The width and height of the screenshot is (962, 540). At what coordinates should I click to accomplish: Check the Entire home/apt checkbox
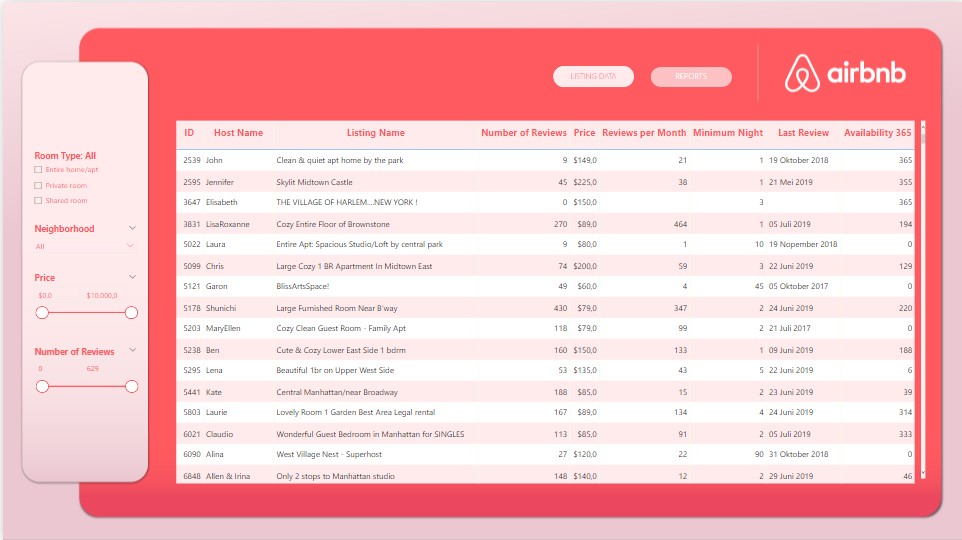(x=38, y=170)
